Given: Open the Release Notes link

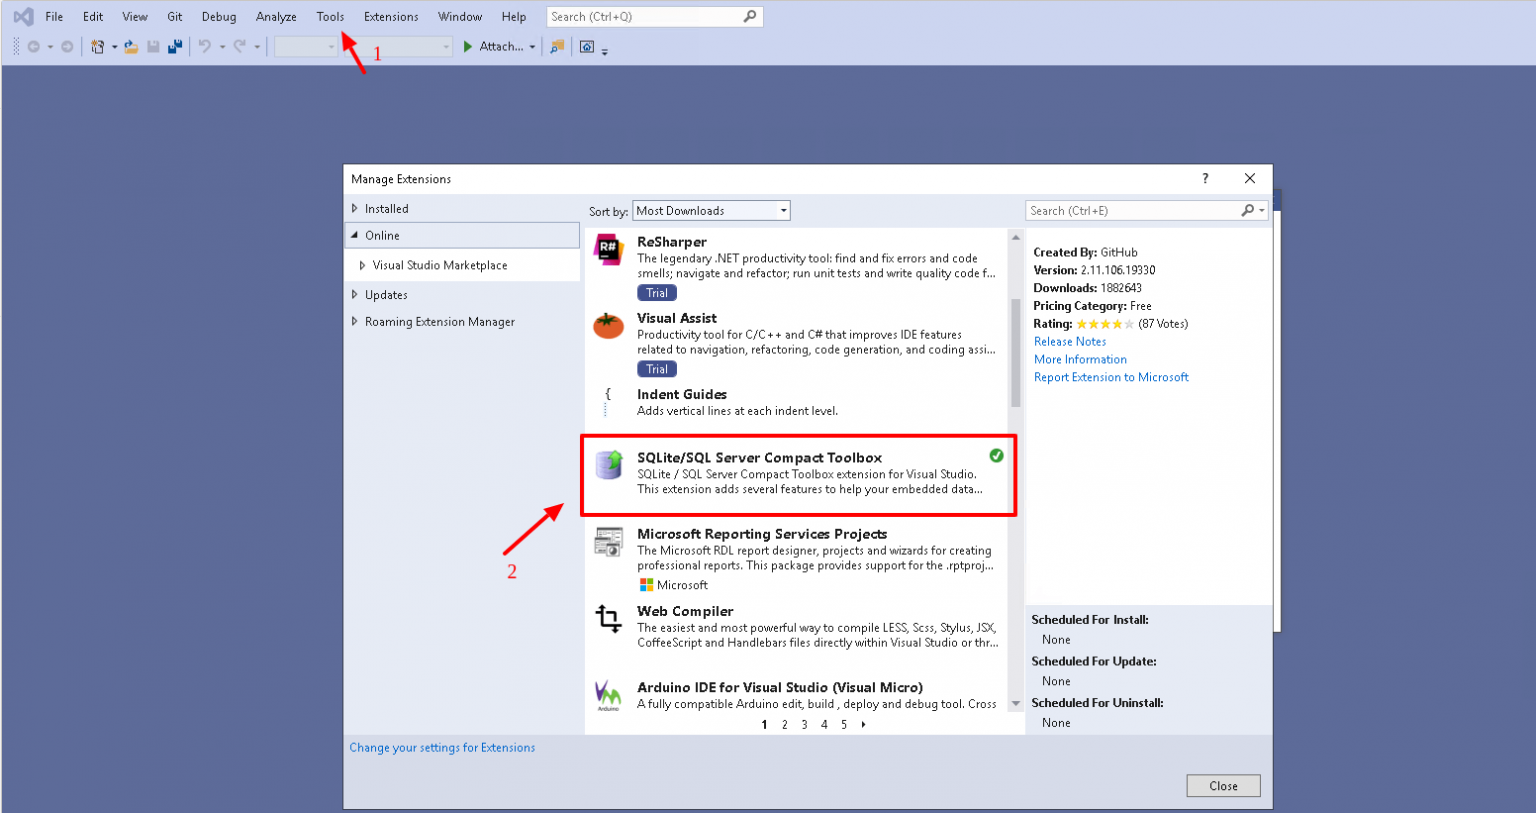Looking at the screenshot, I should (1069, 341).
